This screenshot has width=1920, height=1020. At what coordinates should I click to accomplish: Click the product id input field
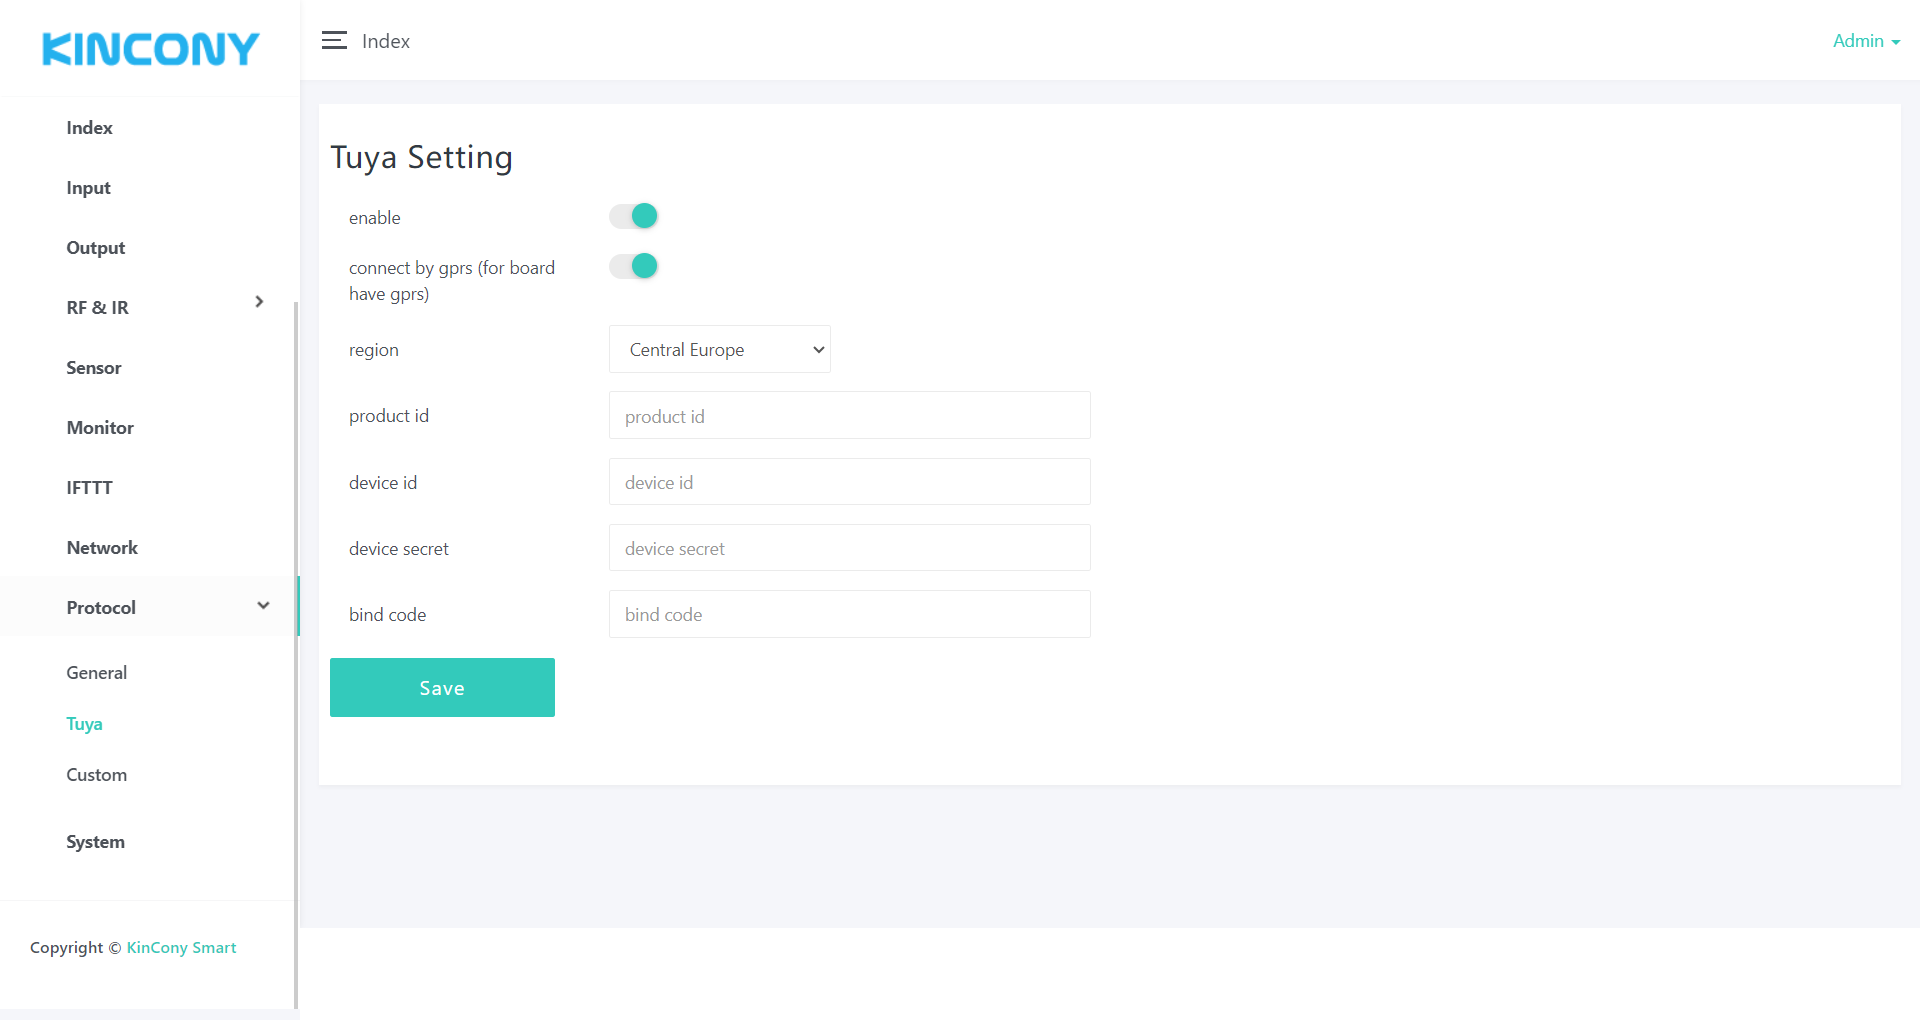(849, 416)
